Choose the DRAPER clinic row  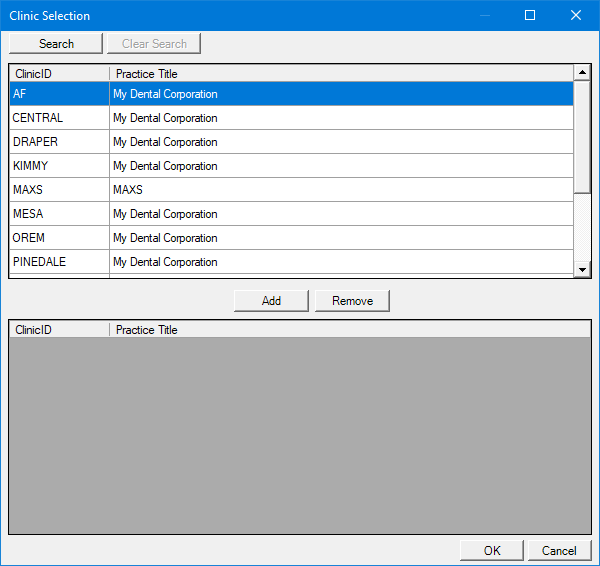click(290, 142)
